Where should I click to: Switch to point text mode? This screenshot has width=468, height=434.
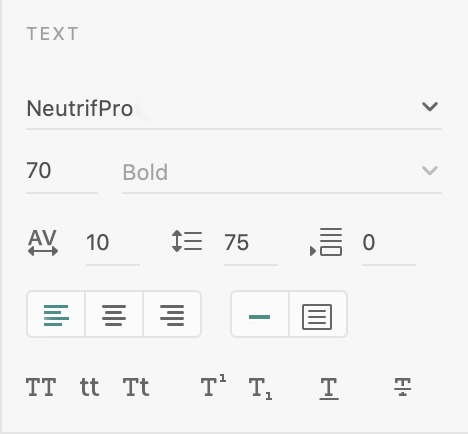(x=260, y=314)
